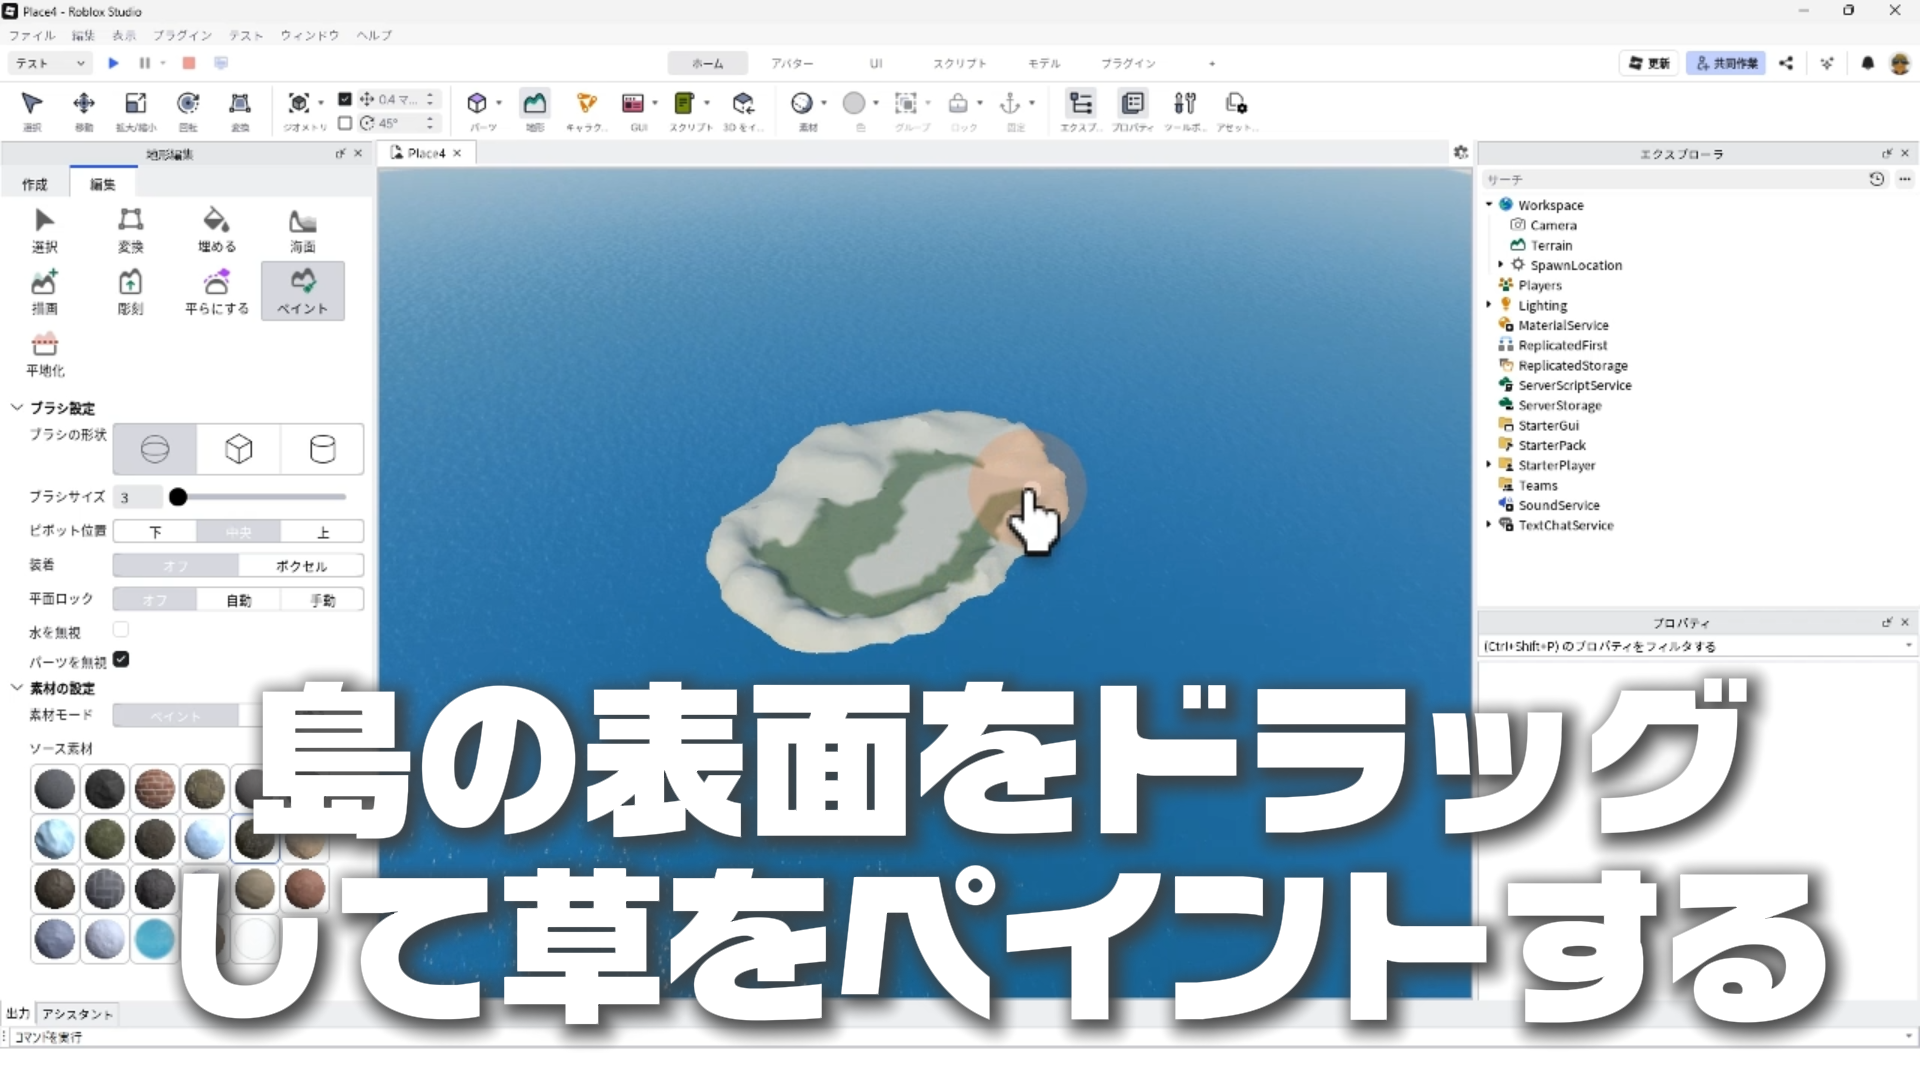1920x1080 pixels.
Task: Select the 平らにする (Flatten) tool
Action: click(216, 290)
